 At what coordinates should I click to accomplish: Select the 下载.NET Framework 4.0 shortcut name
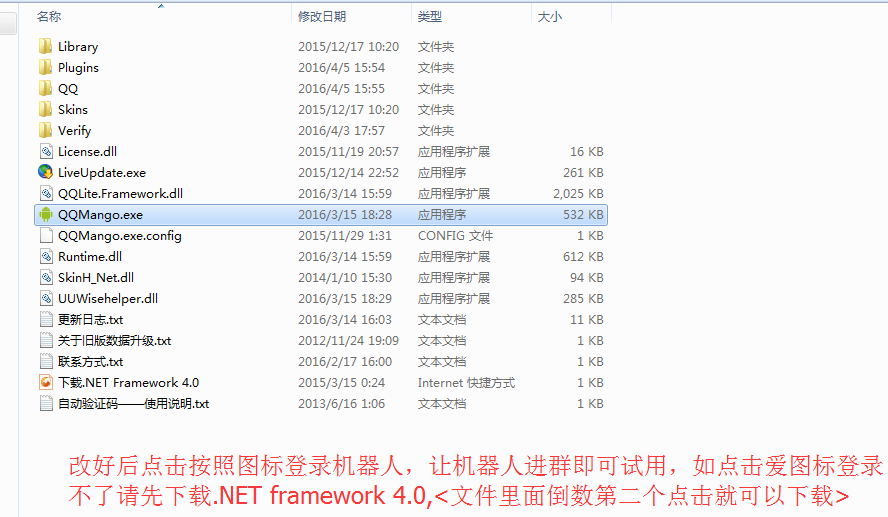129,382
